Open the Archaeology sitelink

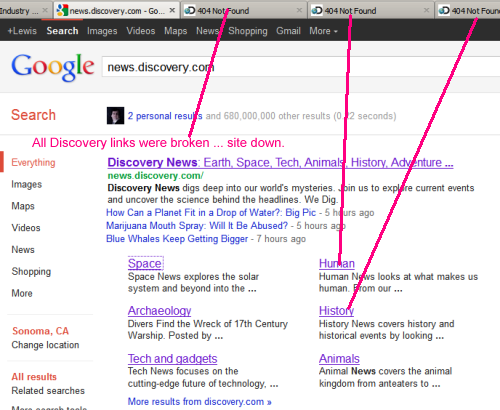pos(159,311)
